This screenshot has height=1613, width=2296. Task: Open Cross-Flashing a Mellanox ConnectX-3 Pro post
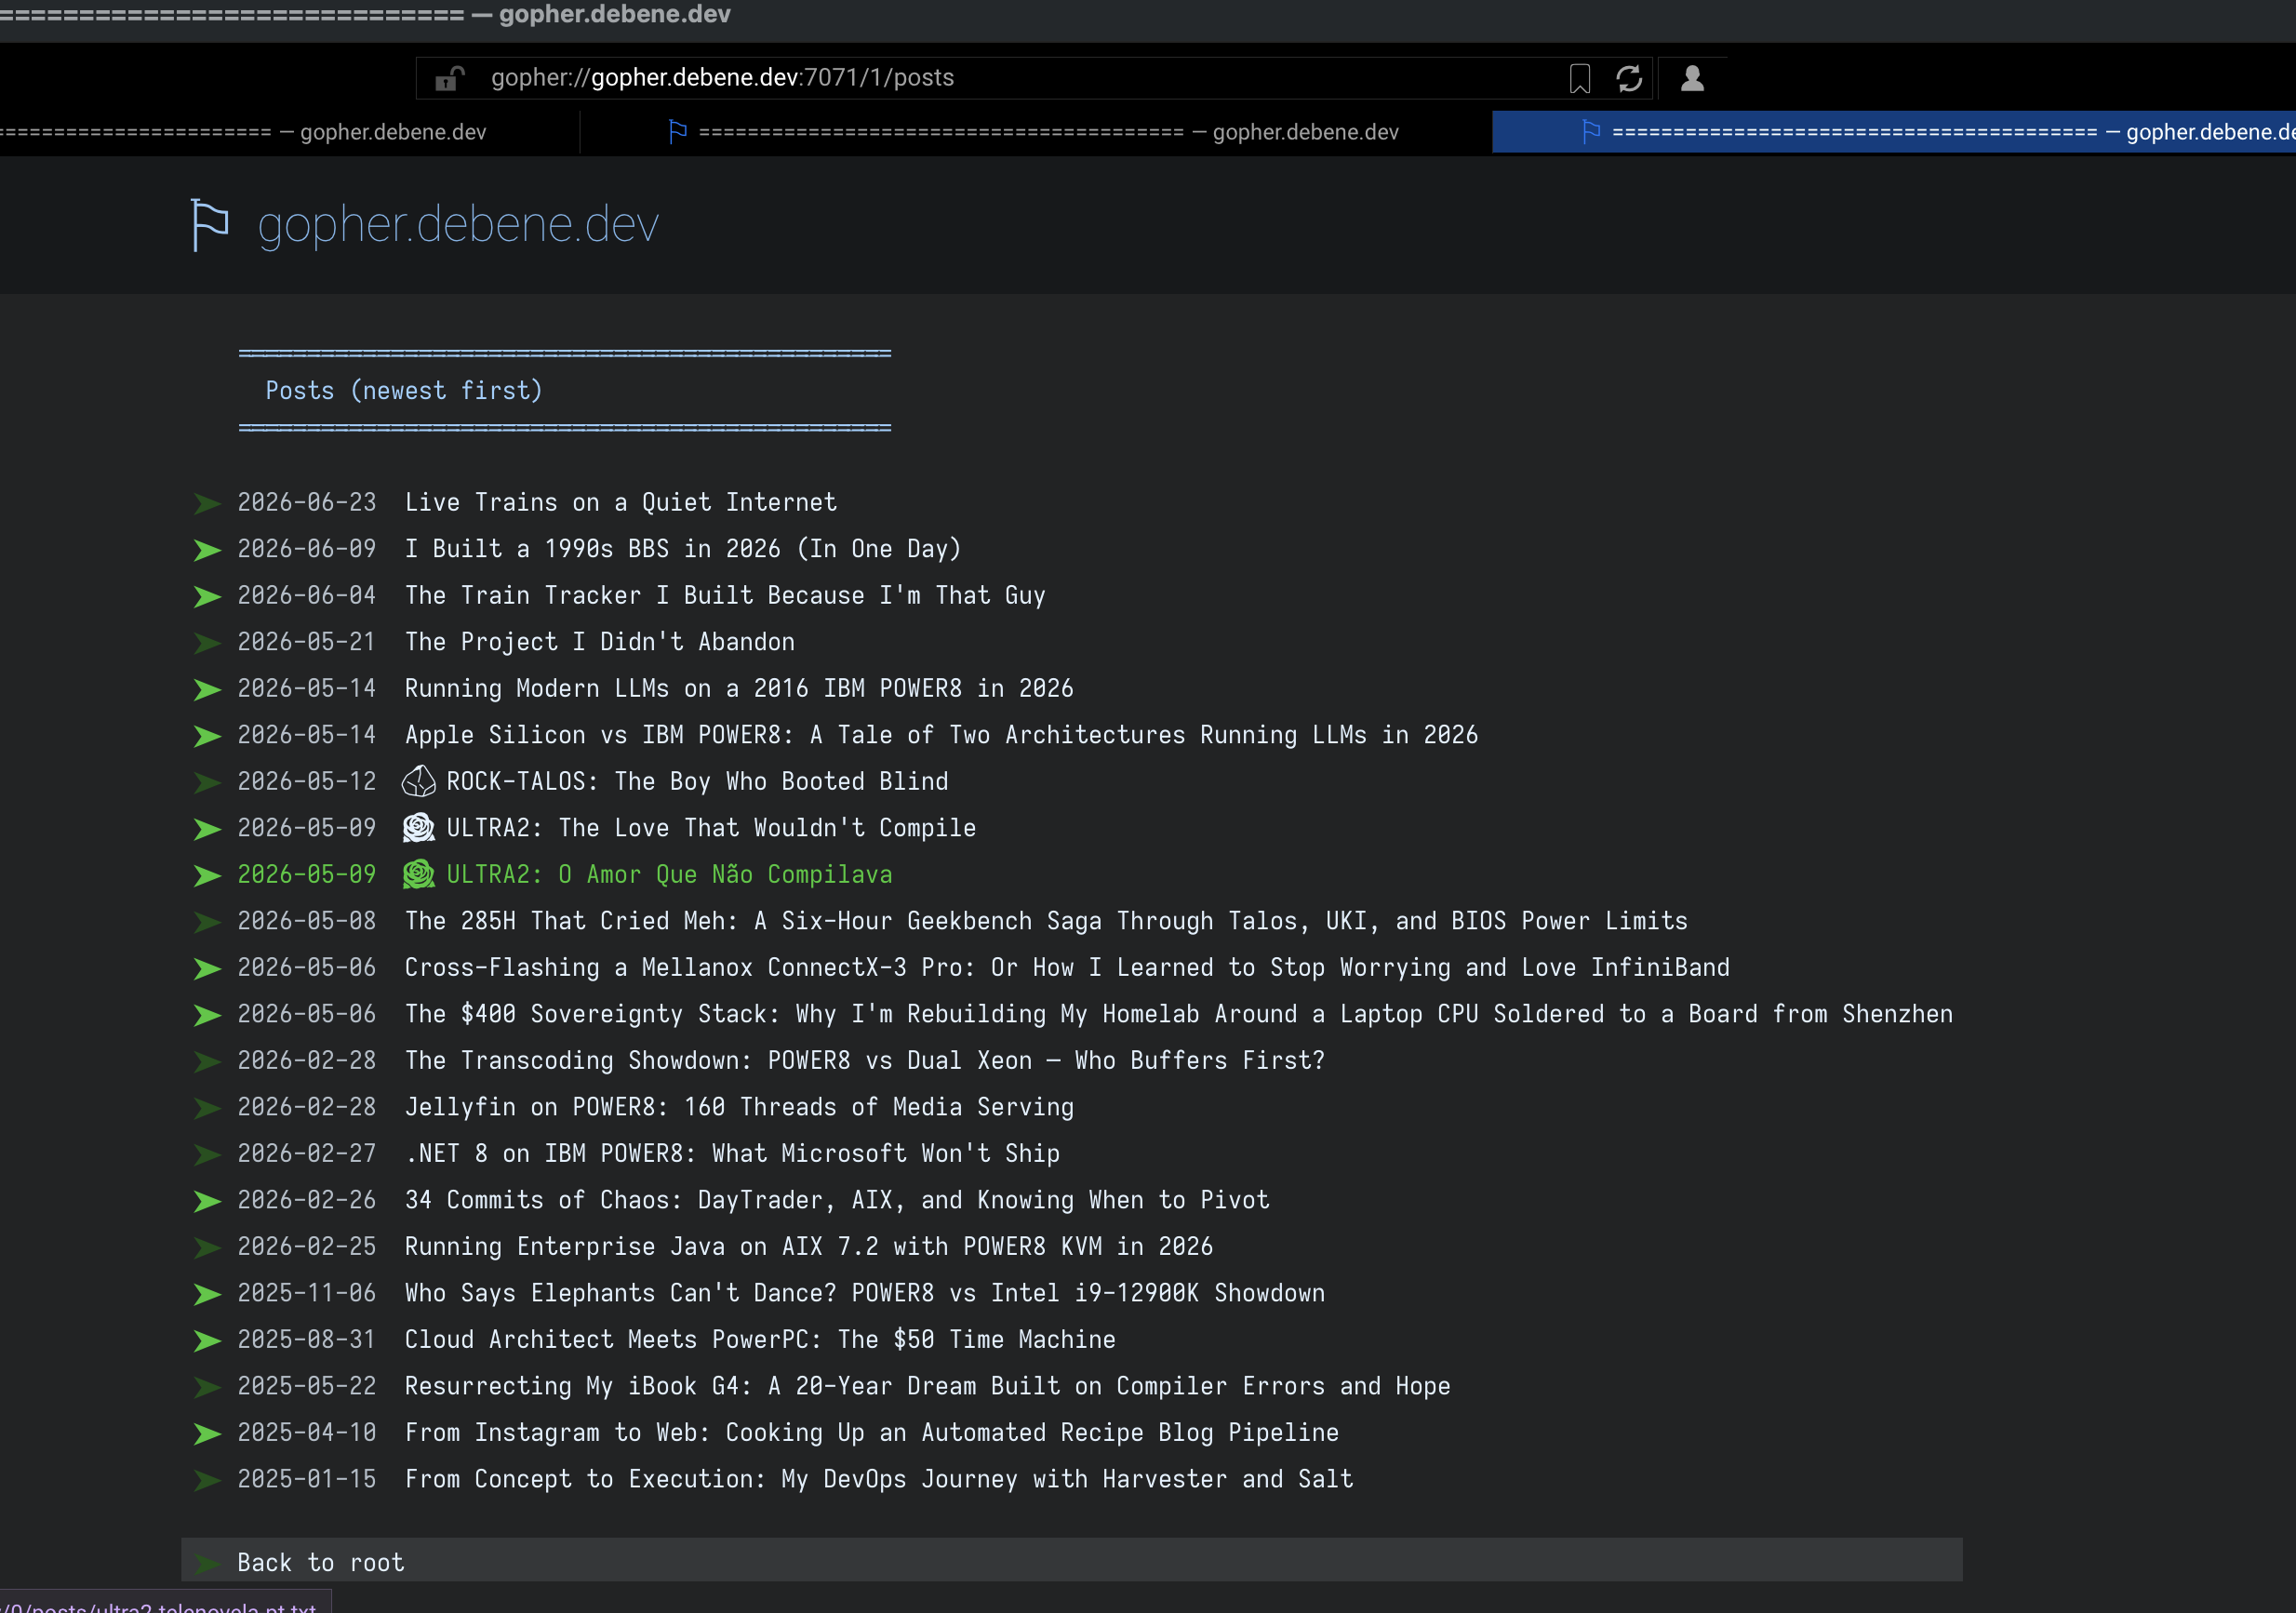click(1067, 968)
